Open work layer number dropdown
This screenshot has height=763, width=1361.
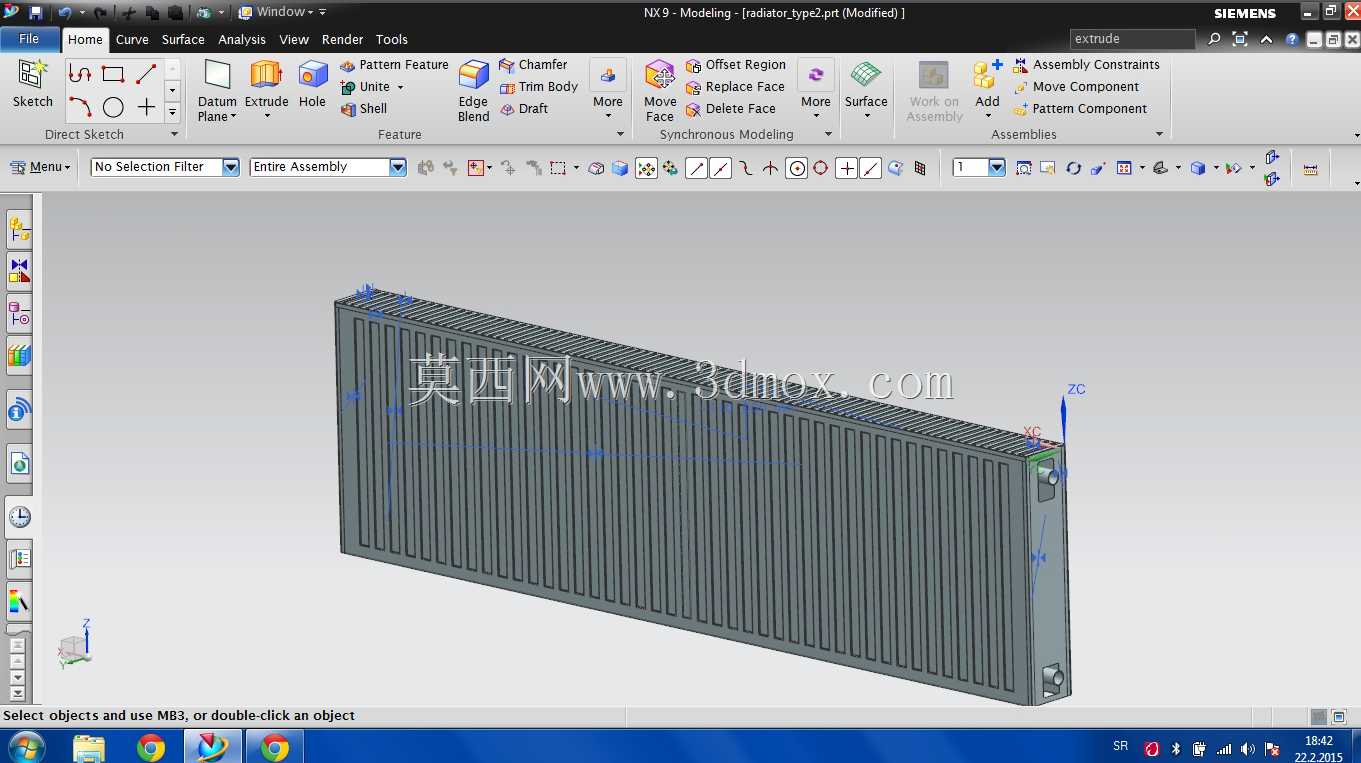[x=997, y=167]
